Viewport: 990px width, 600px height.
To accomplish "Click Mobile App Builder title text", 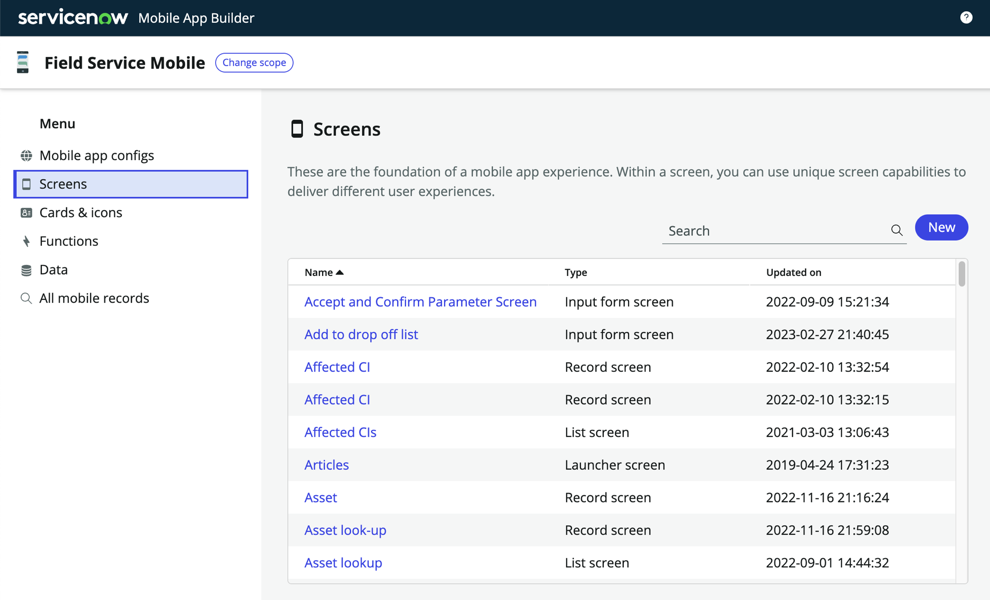I will (196, 18).
